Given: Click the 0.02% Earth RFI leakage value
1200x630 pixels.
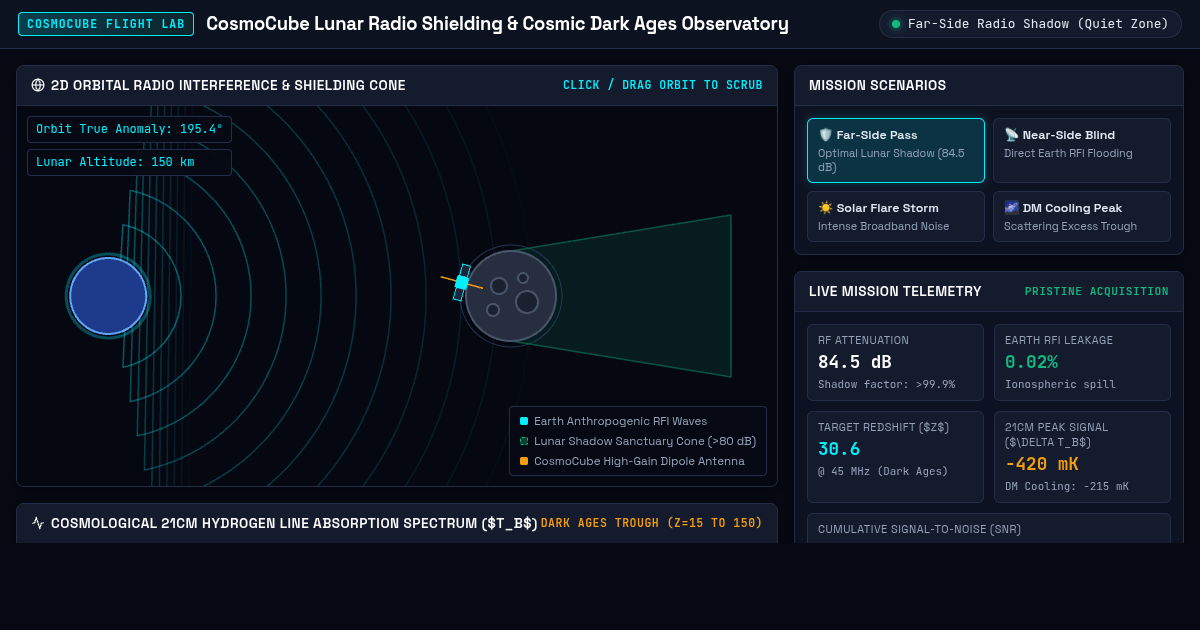Looking at the screenshot, I should tap(1031, 362).
